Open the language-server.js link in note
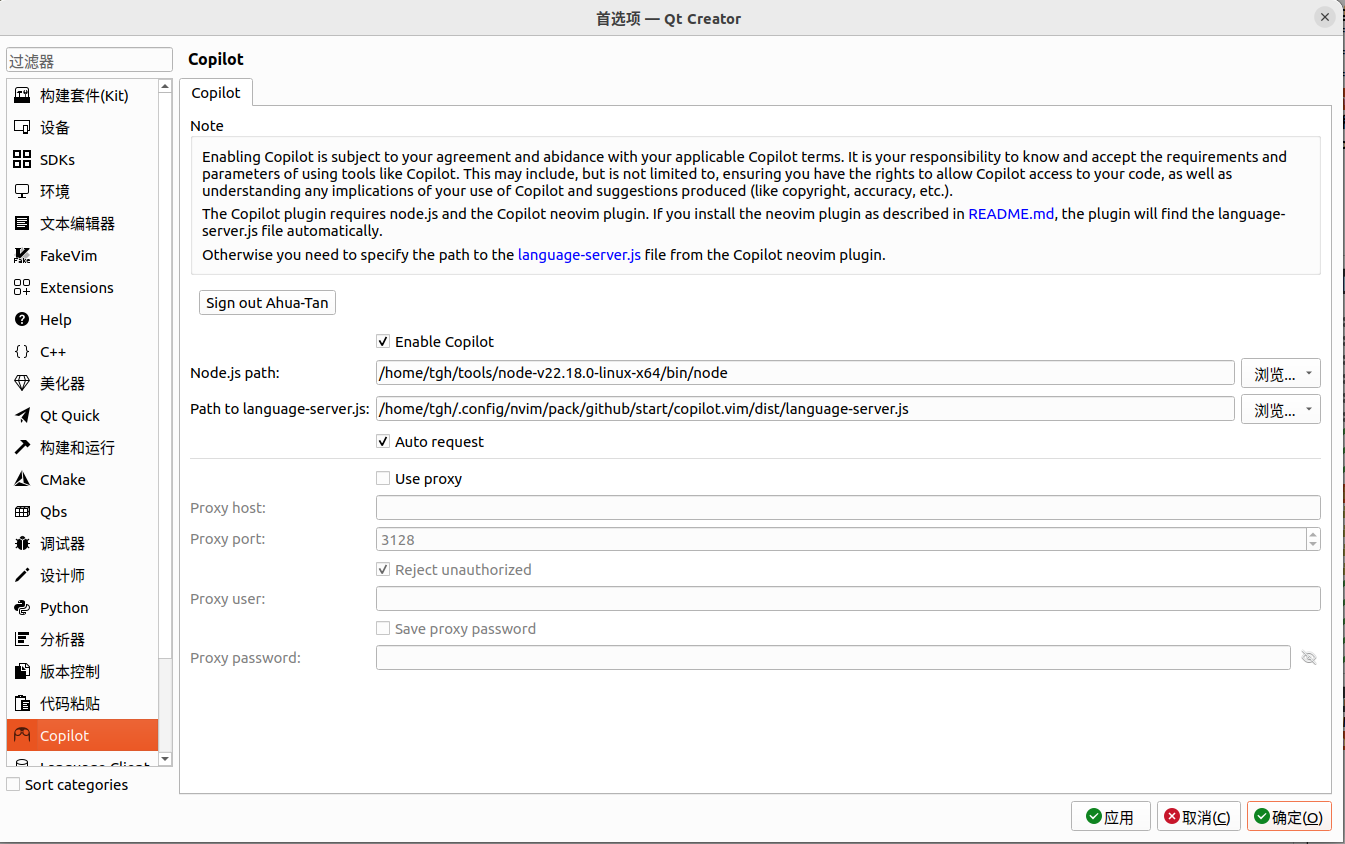The image size is (1345, 844). (579, 254)
